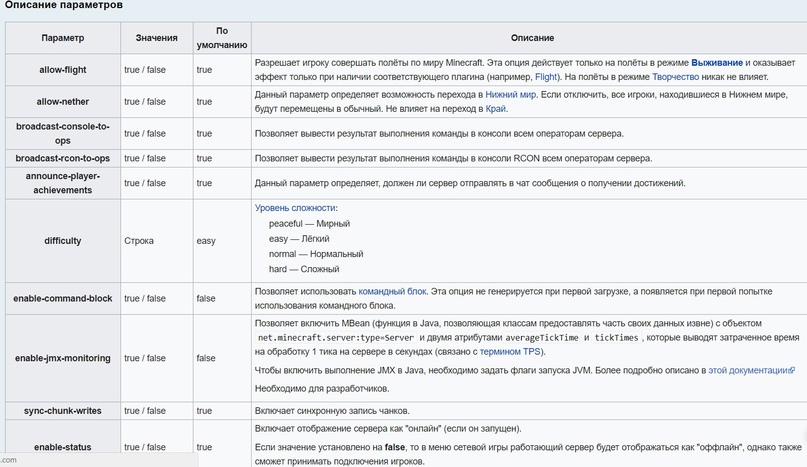Select the enable-status parameter name
The height and width of the screenshot is (467, 807).
[63, 447]
